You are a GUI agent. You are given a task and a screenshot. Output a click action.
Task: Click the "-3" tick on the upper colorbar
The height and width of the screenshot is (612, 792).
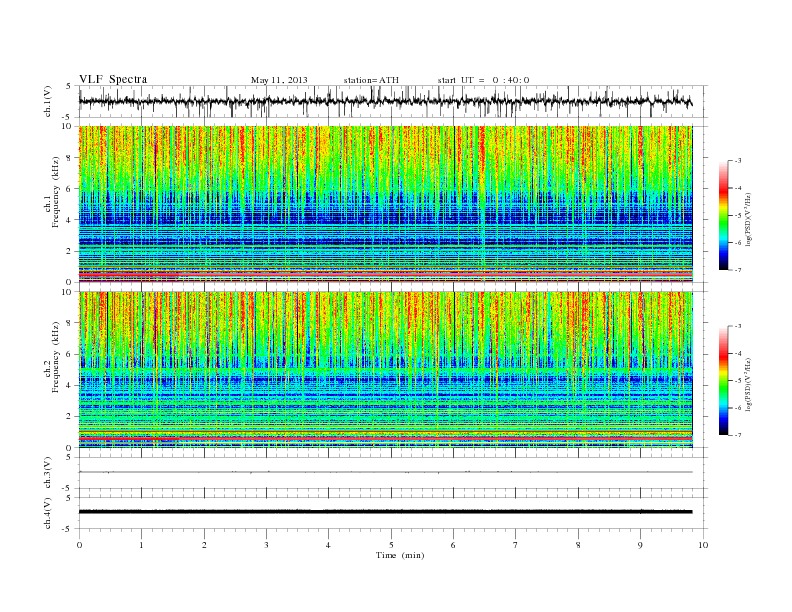click(x=738, y=161)
